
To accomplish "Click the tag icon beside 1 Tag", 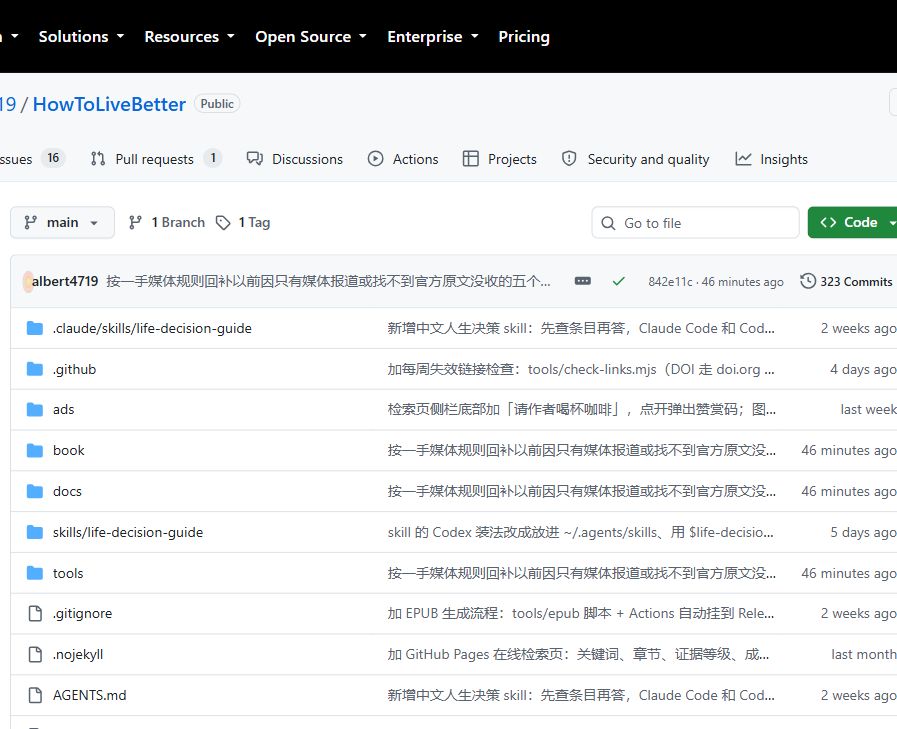I will [x=223, y=223].
